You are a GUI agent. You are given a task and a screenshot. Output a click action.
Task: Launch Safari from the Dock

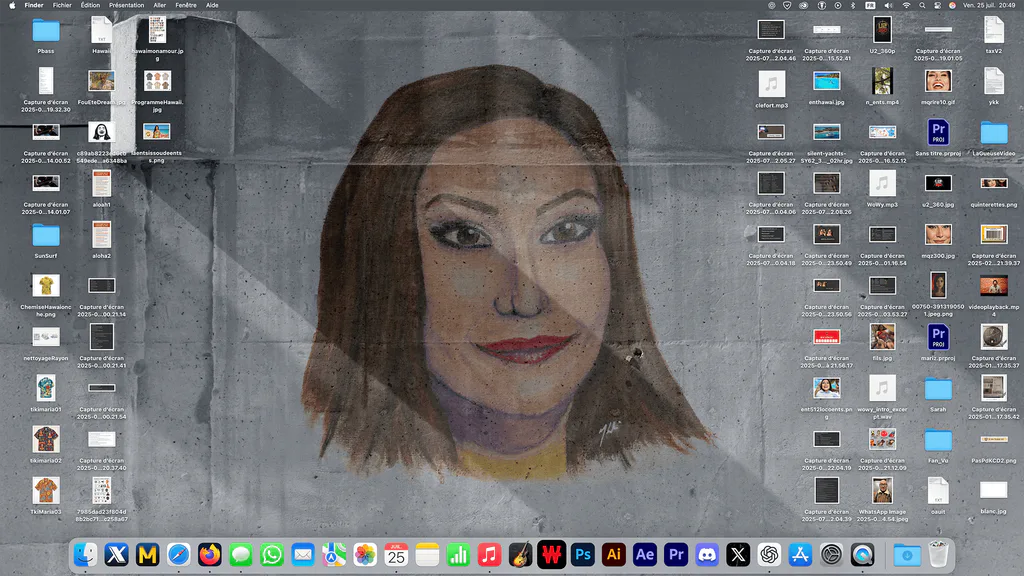[x=178, y=555]
